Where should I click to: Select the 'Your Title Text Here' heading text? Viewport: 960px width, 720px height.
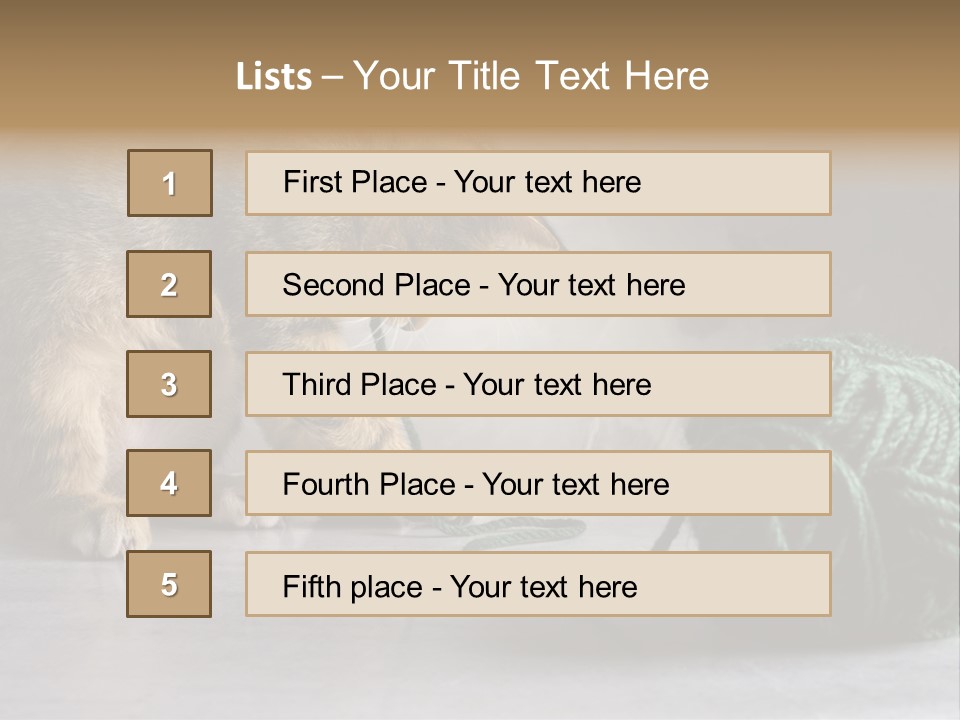pos(530,77)
